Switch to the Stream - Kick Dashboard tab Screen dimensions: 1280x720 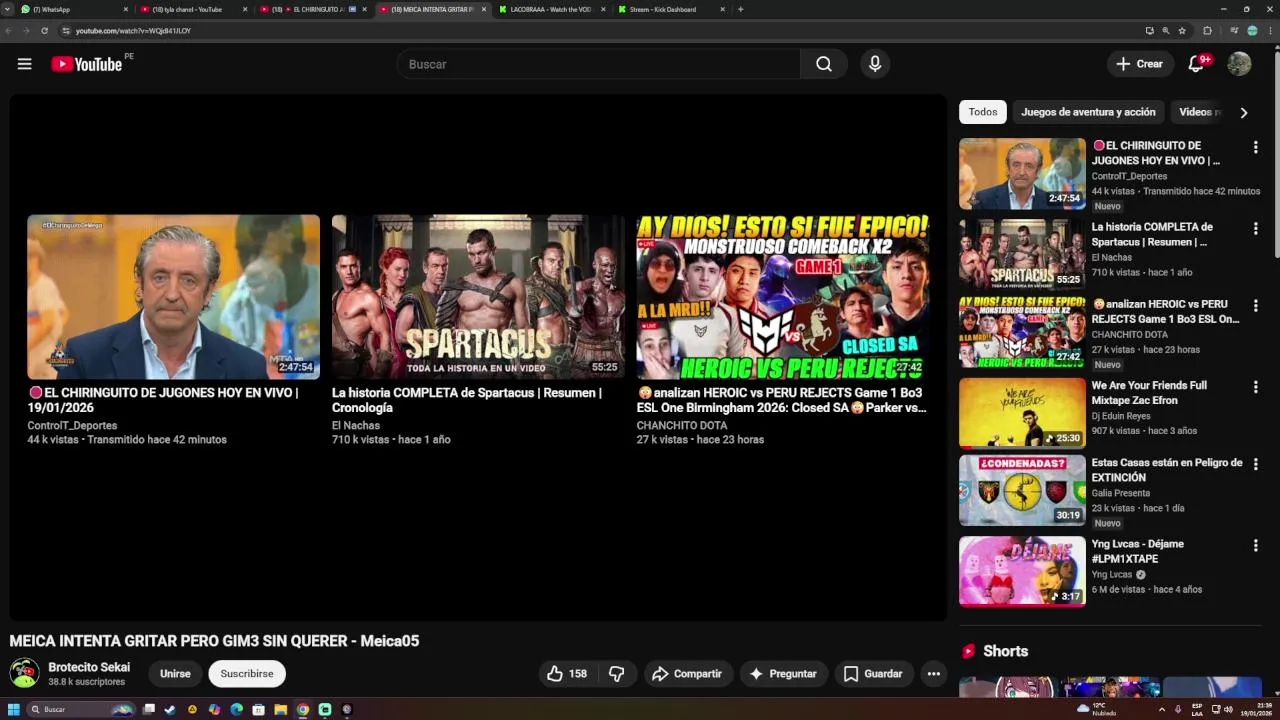pyautogui.click(x=670, y=9)
